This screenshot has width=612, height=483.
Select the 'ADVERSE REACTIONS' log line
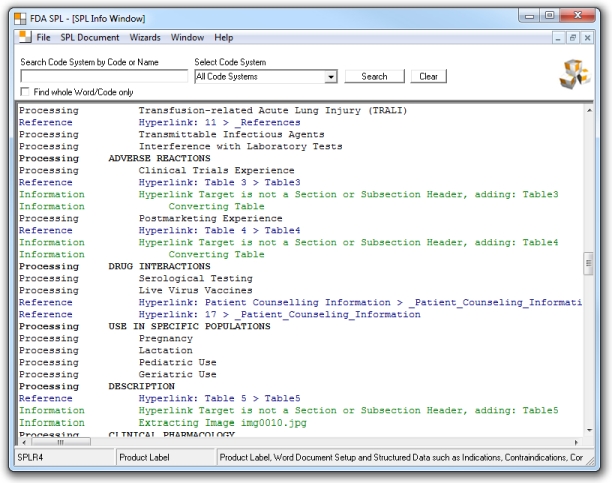[x=159, y=158]
